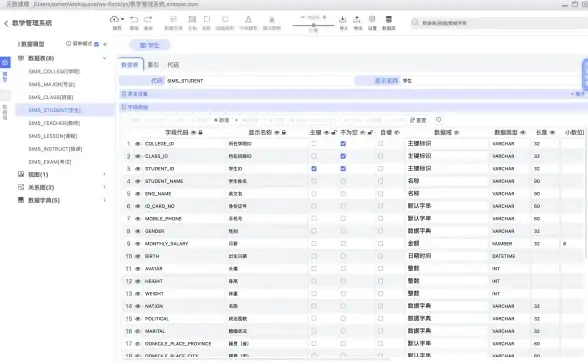Click the search field in top toolbar
588x363 pixels.
coord(499,23)
